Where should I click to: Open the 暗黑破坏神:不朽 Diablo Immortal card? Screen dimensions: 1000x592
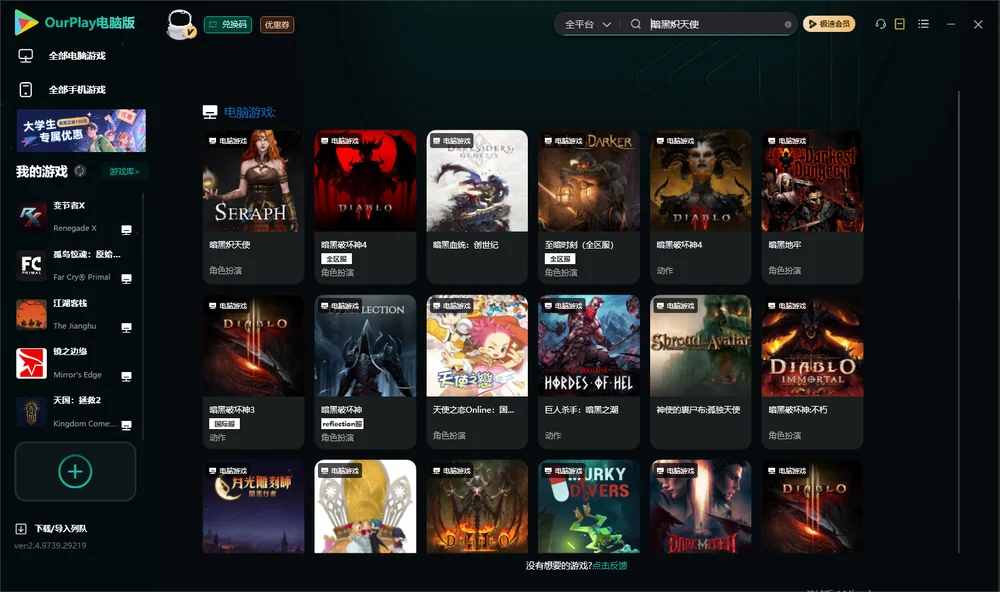pos(812,372)
